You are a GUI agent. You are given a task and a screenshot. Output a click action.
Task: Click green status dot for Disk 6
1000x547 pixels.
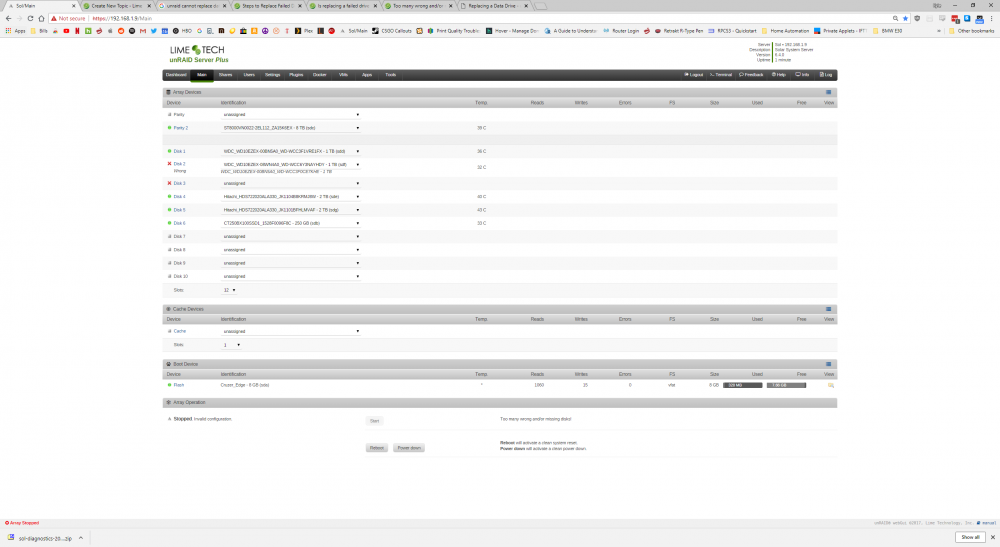[169, 223]
